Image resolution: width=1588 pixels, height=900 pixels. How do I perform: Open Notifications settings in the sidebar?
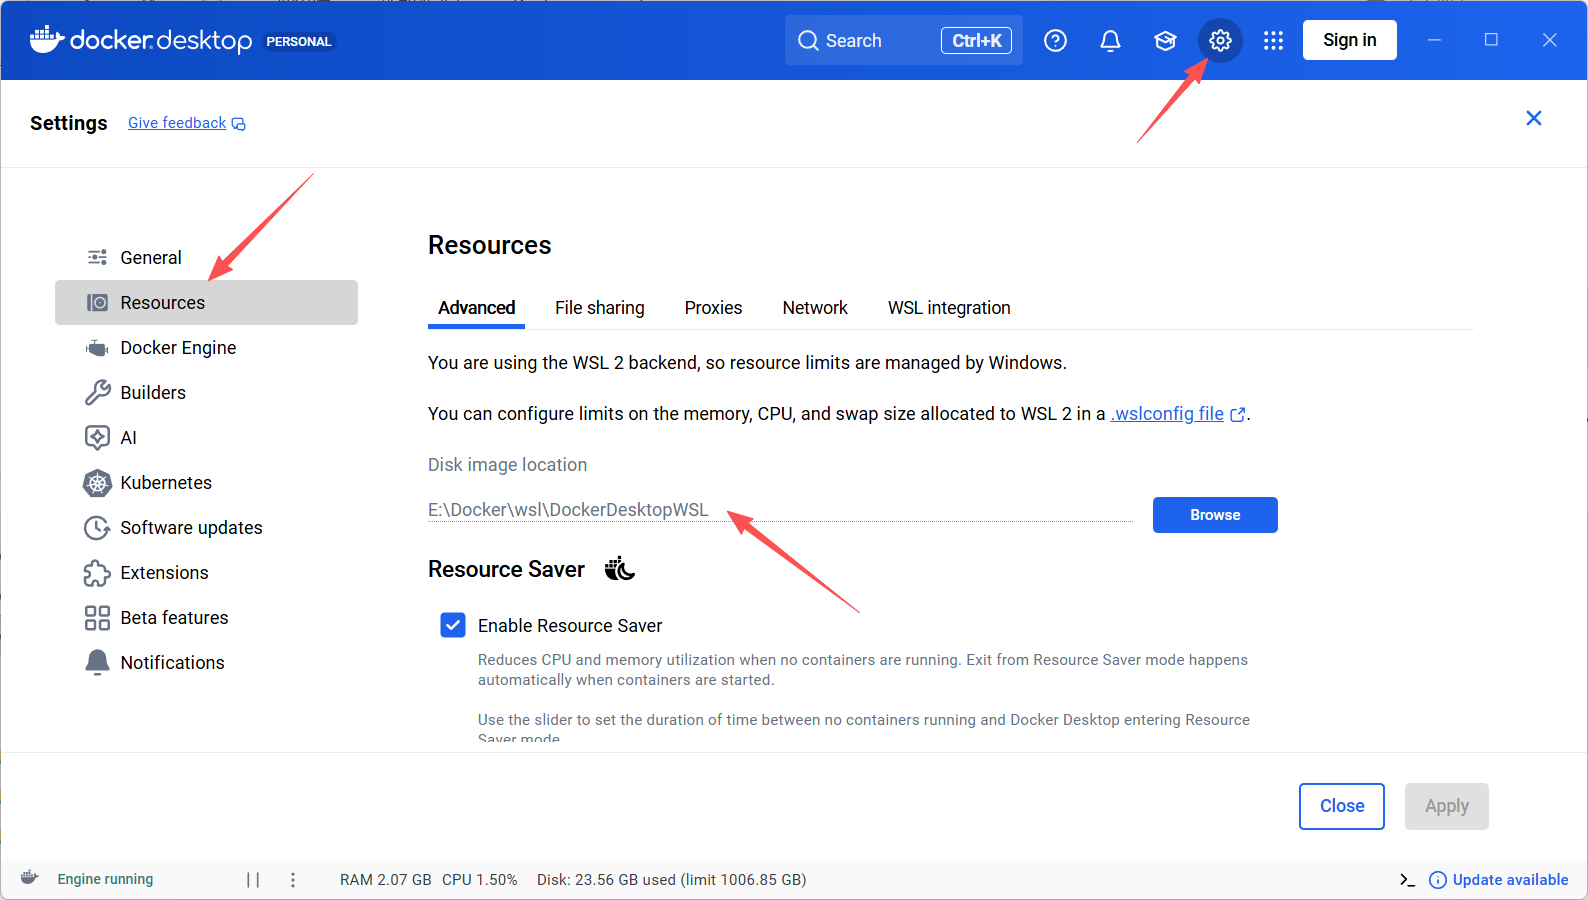(206, 663)
